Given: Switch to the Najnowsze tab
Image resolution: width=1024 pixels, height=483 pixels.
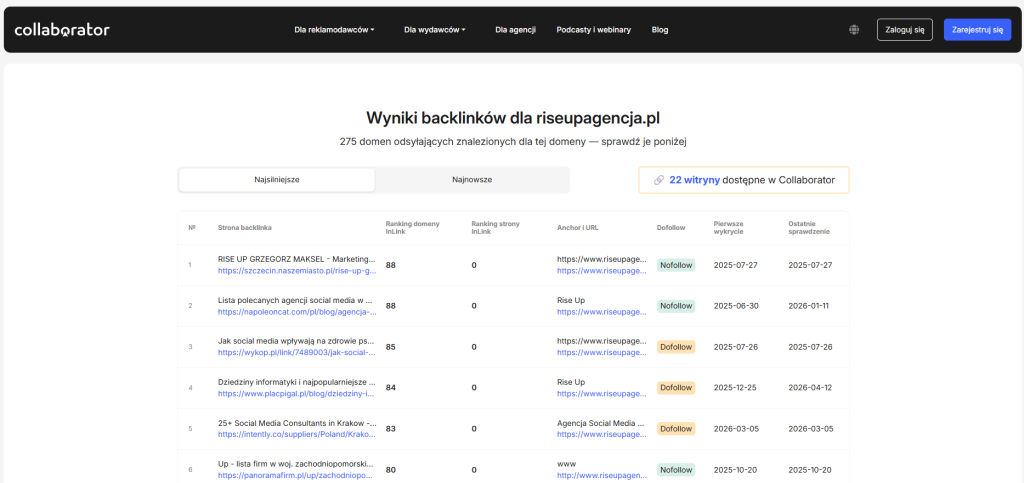Looking at the screenshot, I should coord(472,179).
